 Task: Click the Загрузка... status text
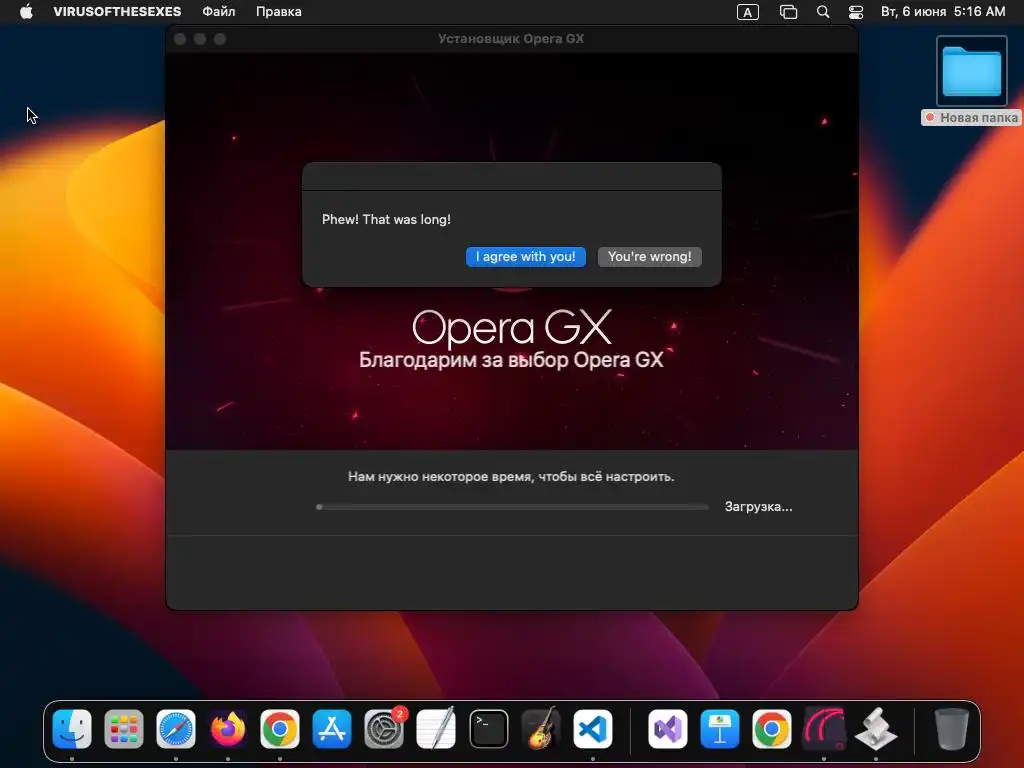point(758,507)
